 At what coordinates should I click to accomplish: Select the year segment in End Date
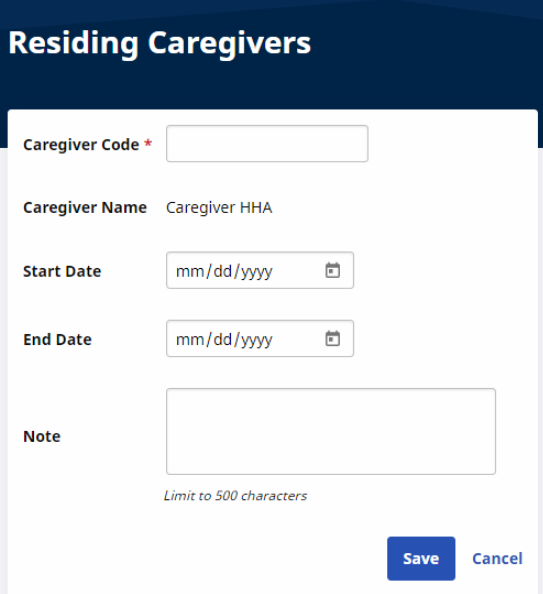pyautogui.click(x=257, y=339)
